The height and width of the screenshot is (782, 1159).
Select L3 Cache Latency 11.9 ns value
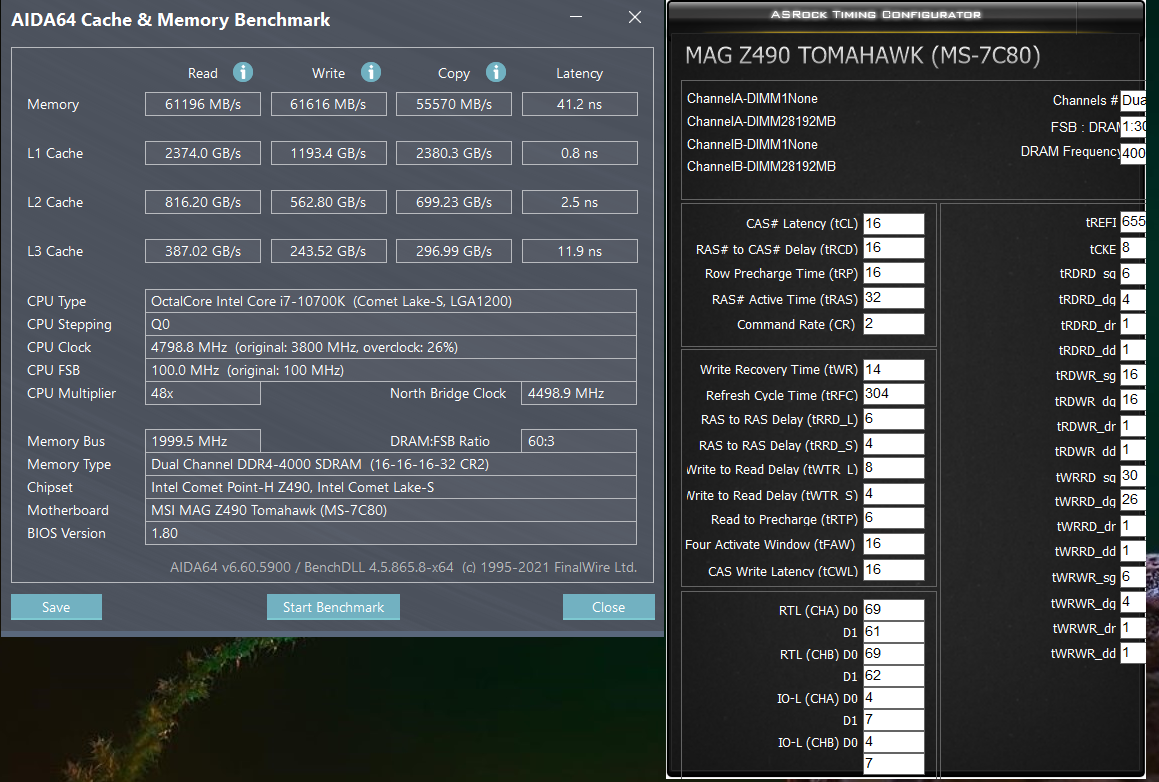point(580,251)
